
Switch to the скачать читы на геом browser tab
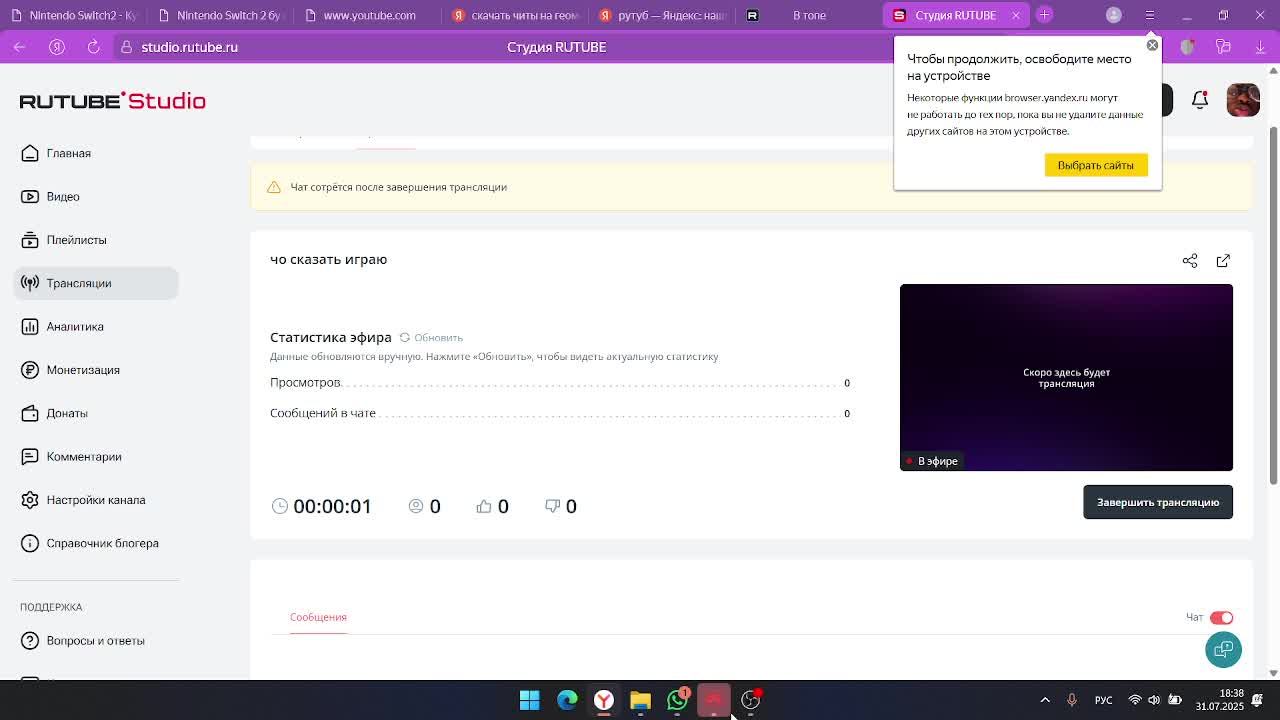[516, 15]
